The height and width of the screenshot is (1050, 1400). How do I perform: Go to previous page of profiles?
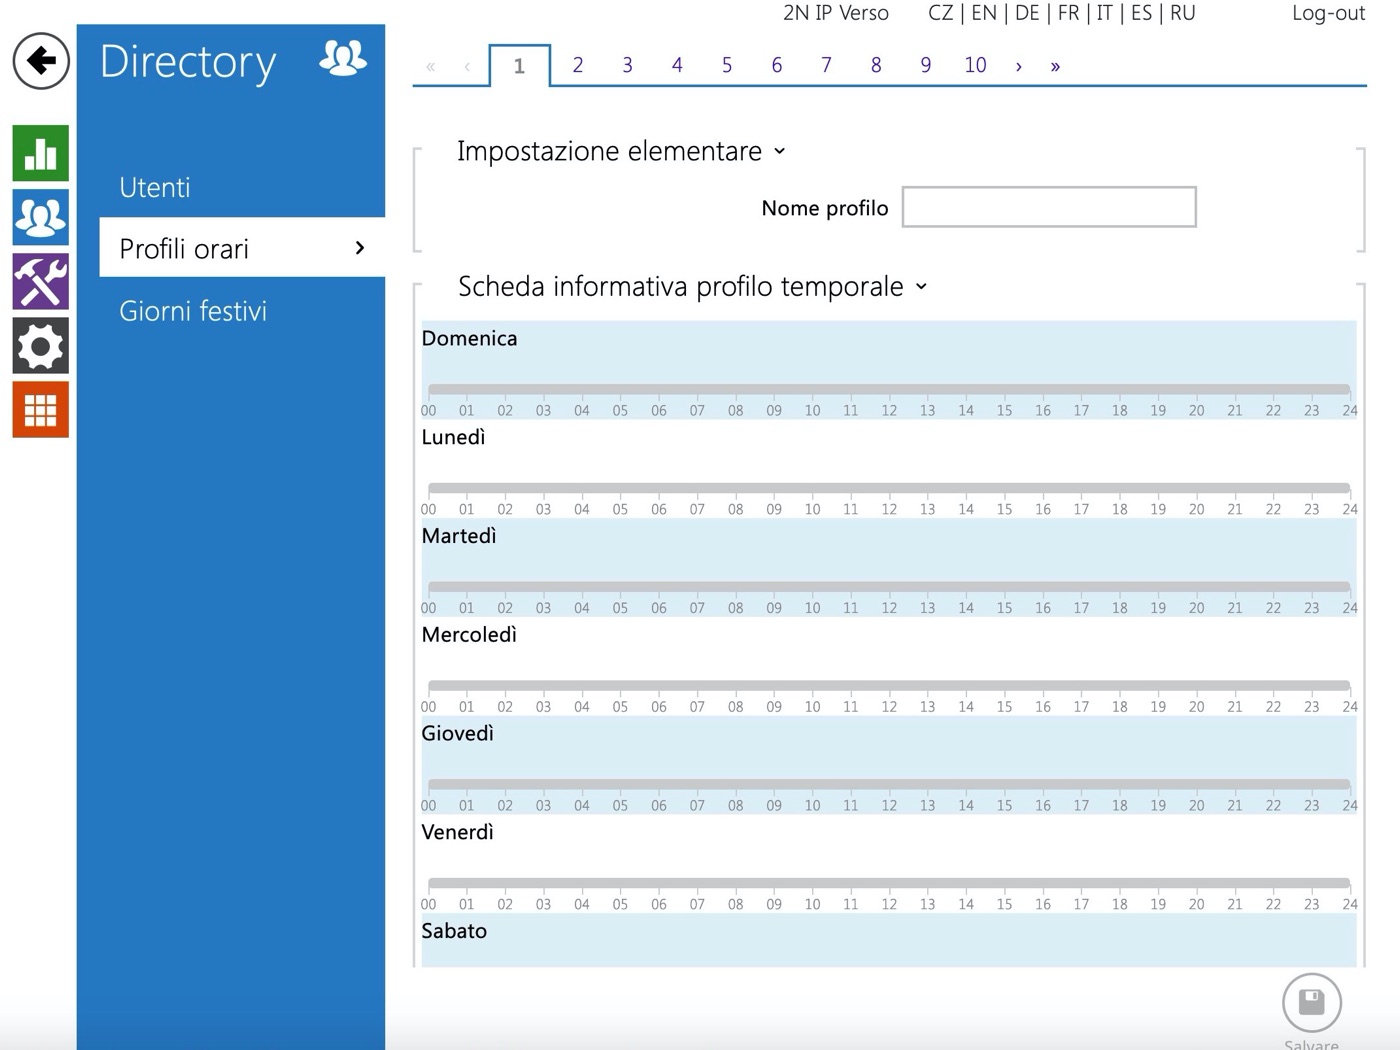tap(467, 67)
